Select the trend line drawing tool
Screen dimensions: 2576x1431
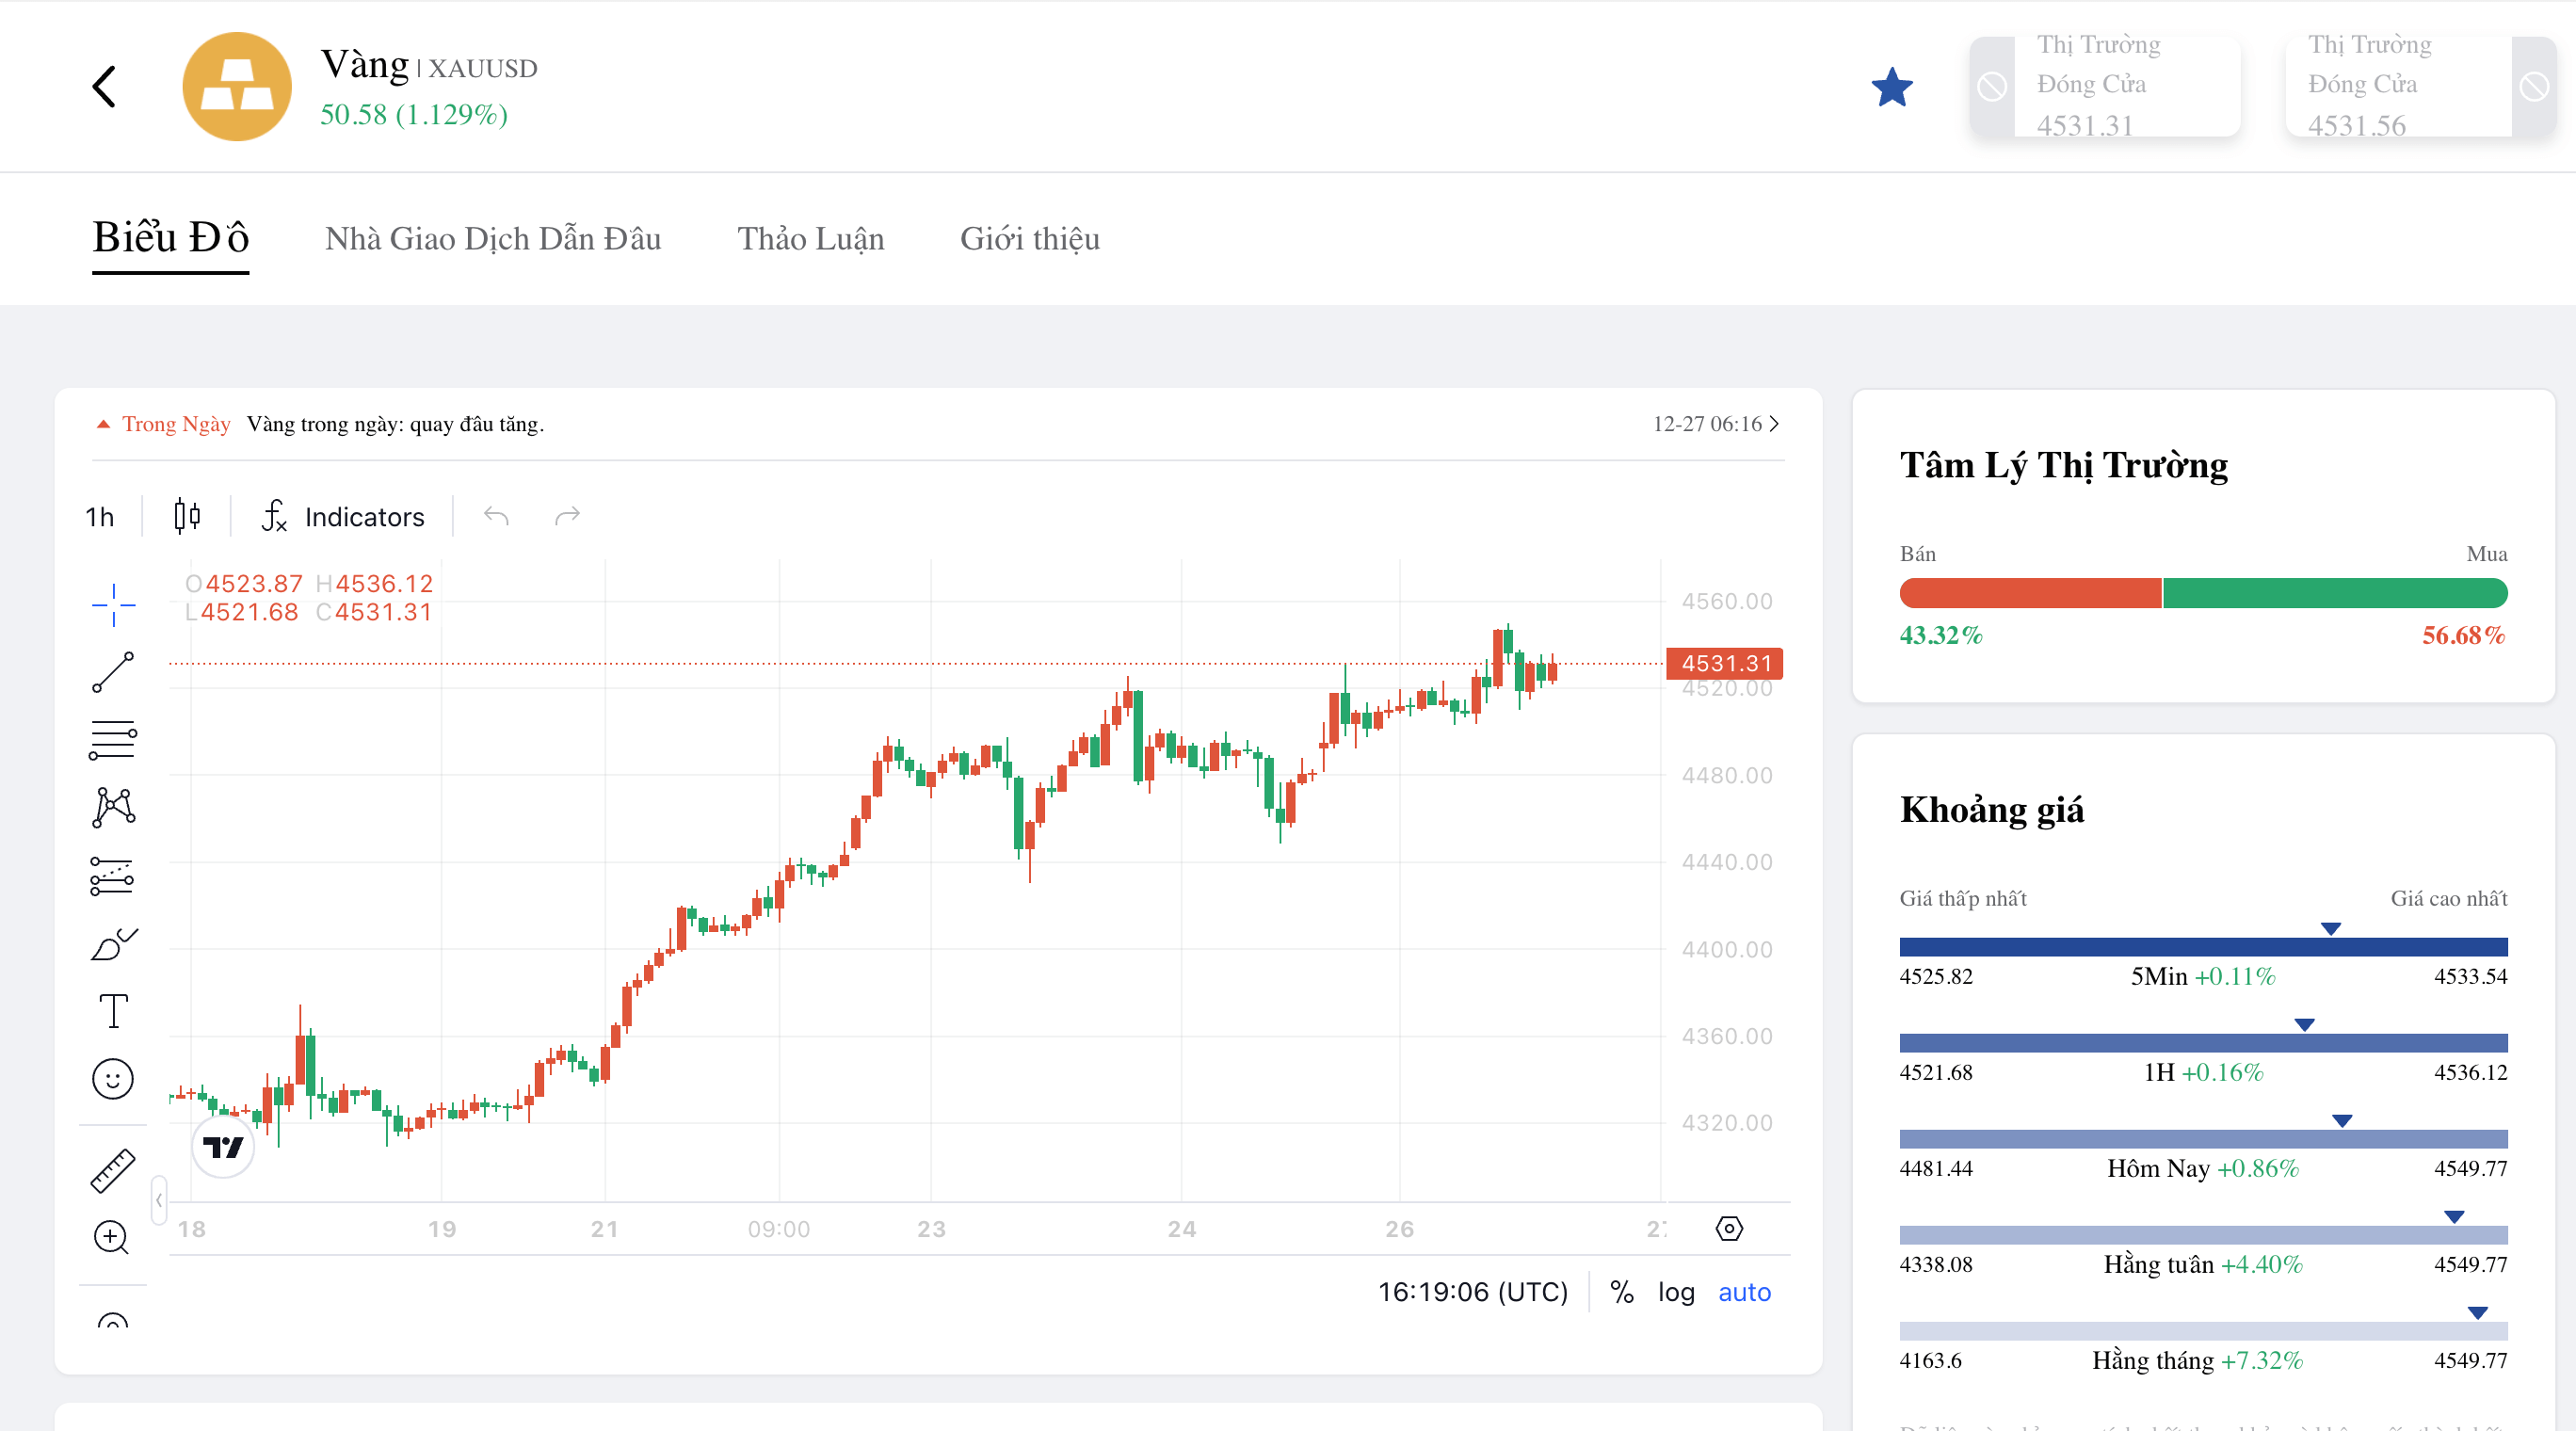tap(112, 672)
